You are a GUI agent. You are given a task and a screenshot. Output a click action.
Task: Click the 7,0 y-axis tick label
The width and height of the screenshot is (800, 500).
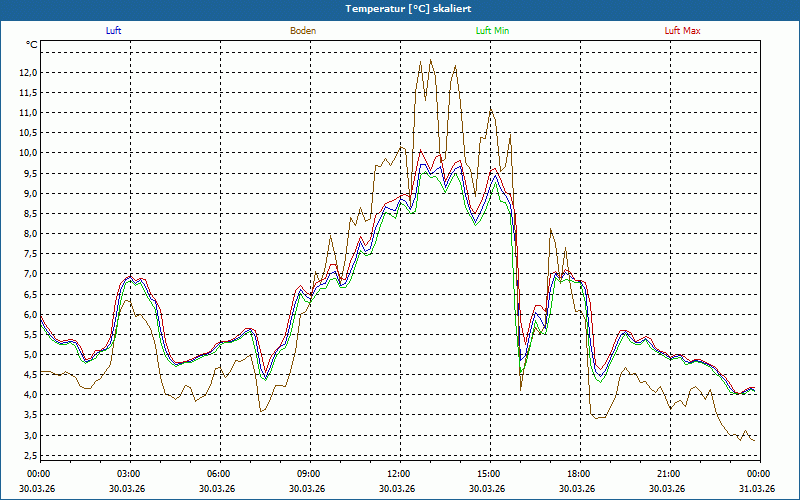(27, 274)
